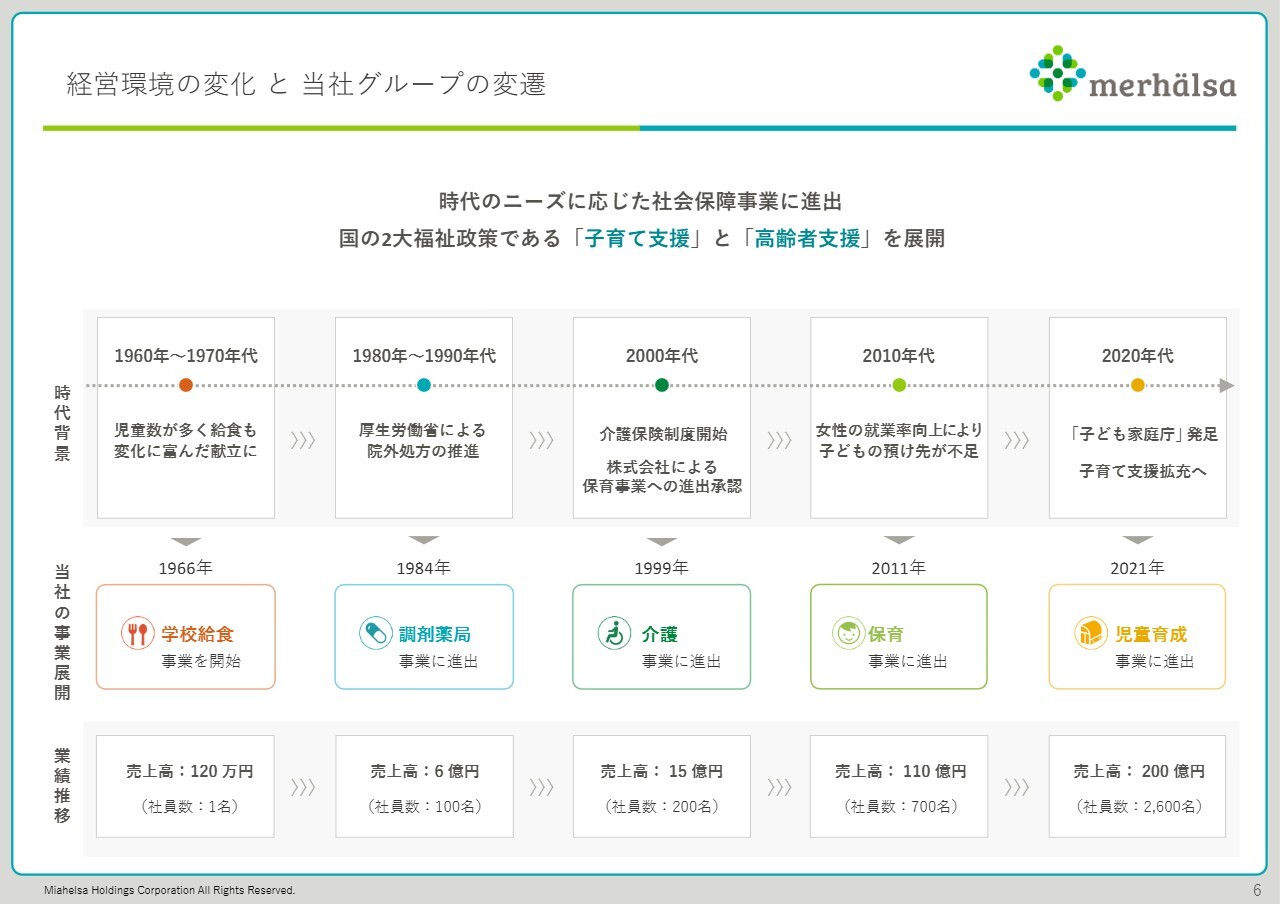Click the 社員数：700名 text
This screenshot has height=904, width=1280.
pos(900,806)
